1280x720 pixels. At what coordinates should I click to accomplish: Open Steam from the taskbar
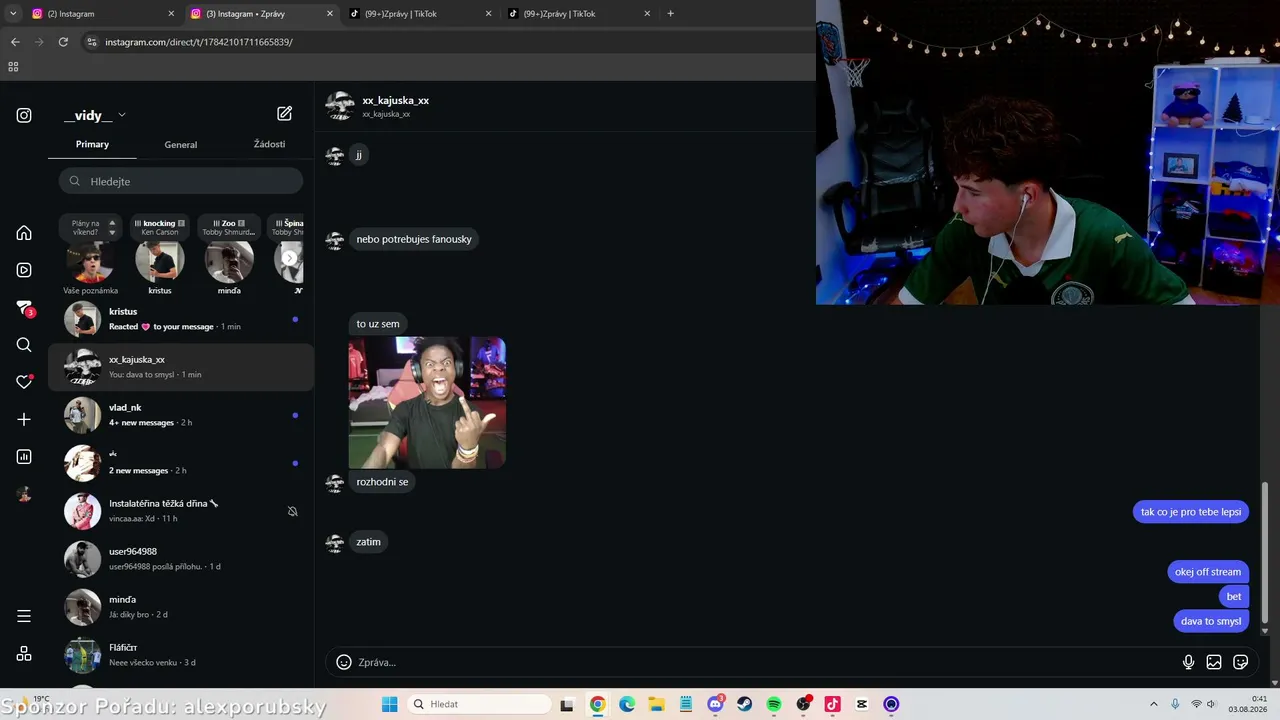[745, 704]
